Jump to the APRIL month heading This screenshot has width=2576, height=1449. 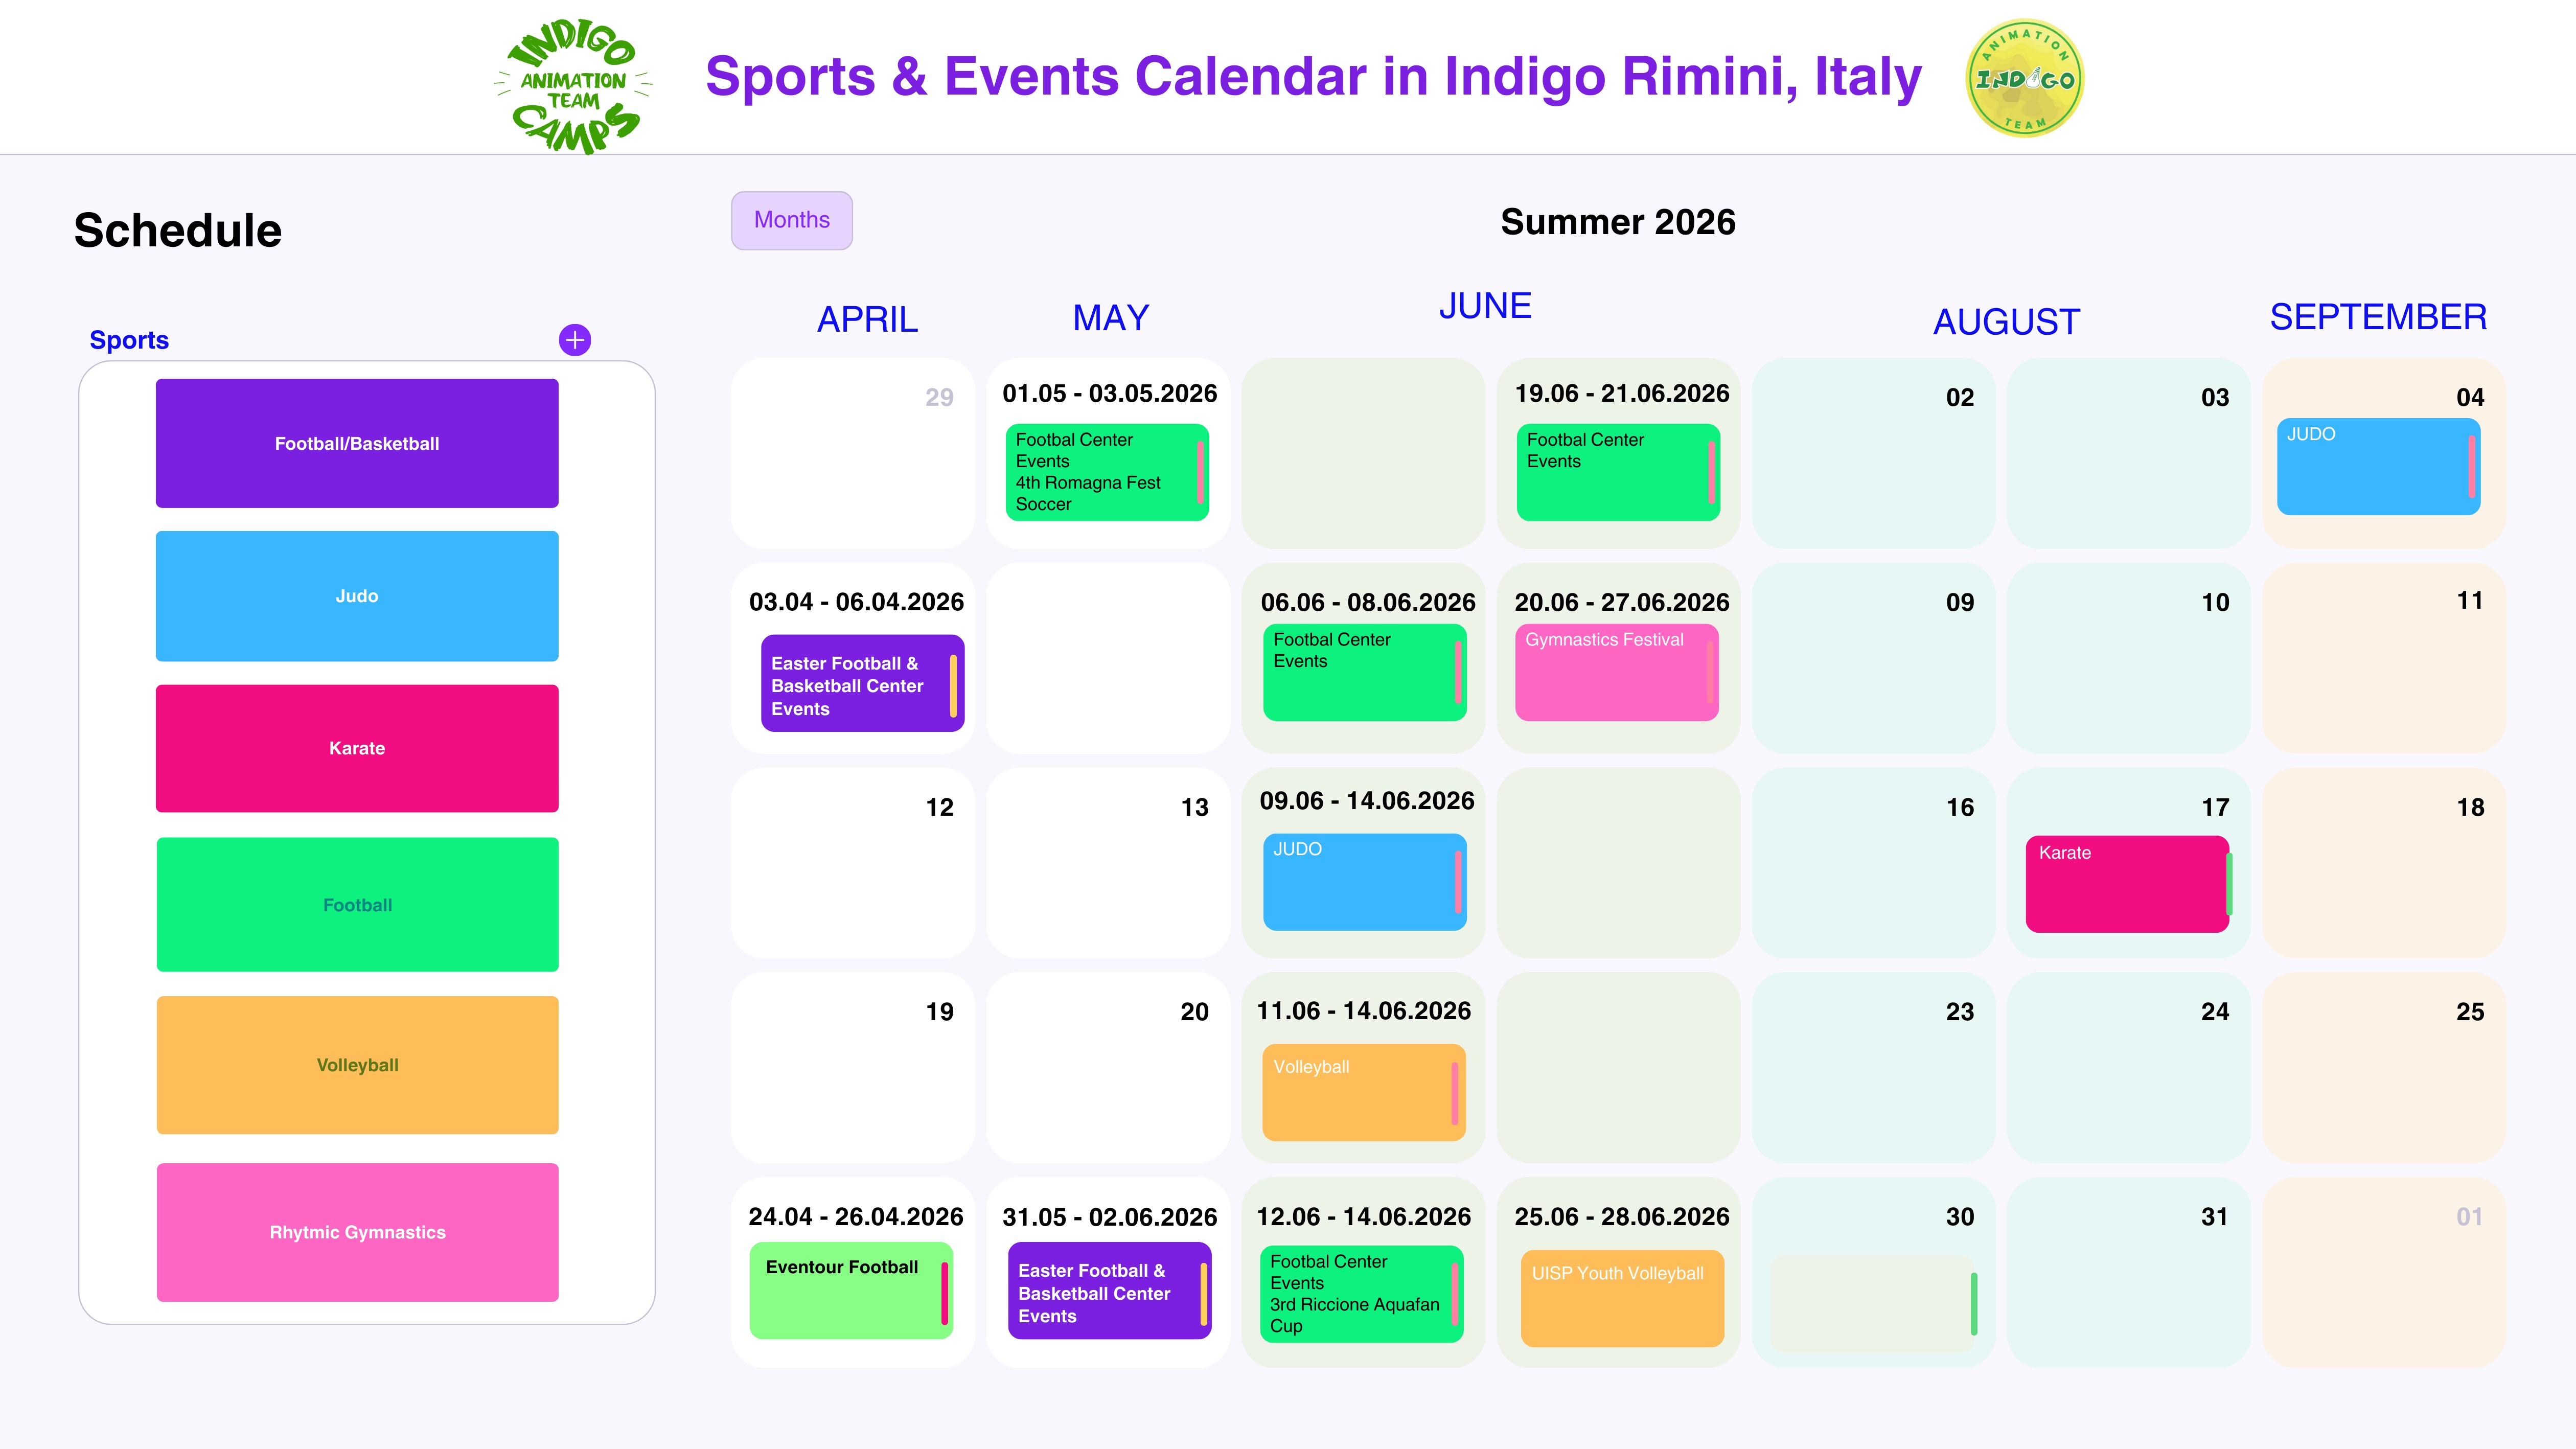click(867, 320)
